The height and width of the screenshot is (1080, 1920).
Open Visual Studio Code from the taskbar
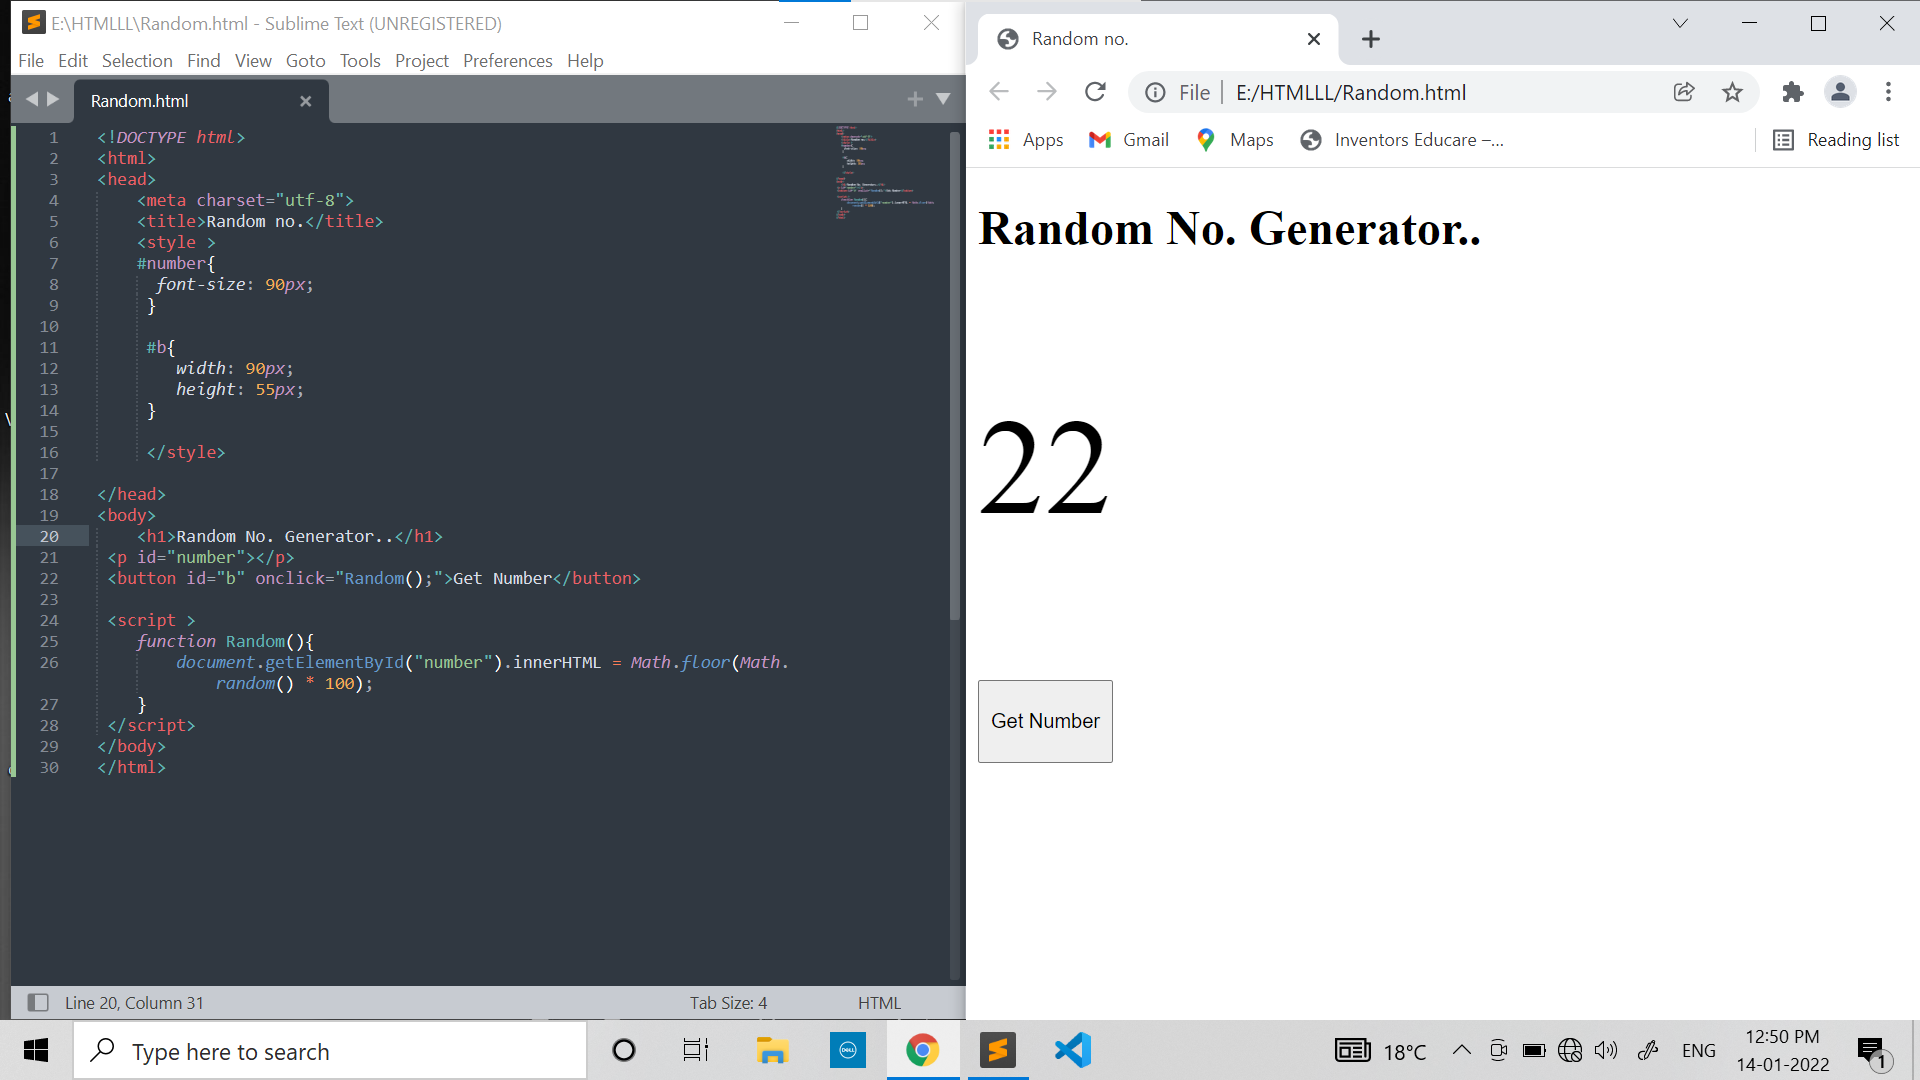[1072, 1050]
